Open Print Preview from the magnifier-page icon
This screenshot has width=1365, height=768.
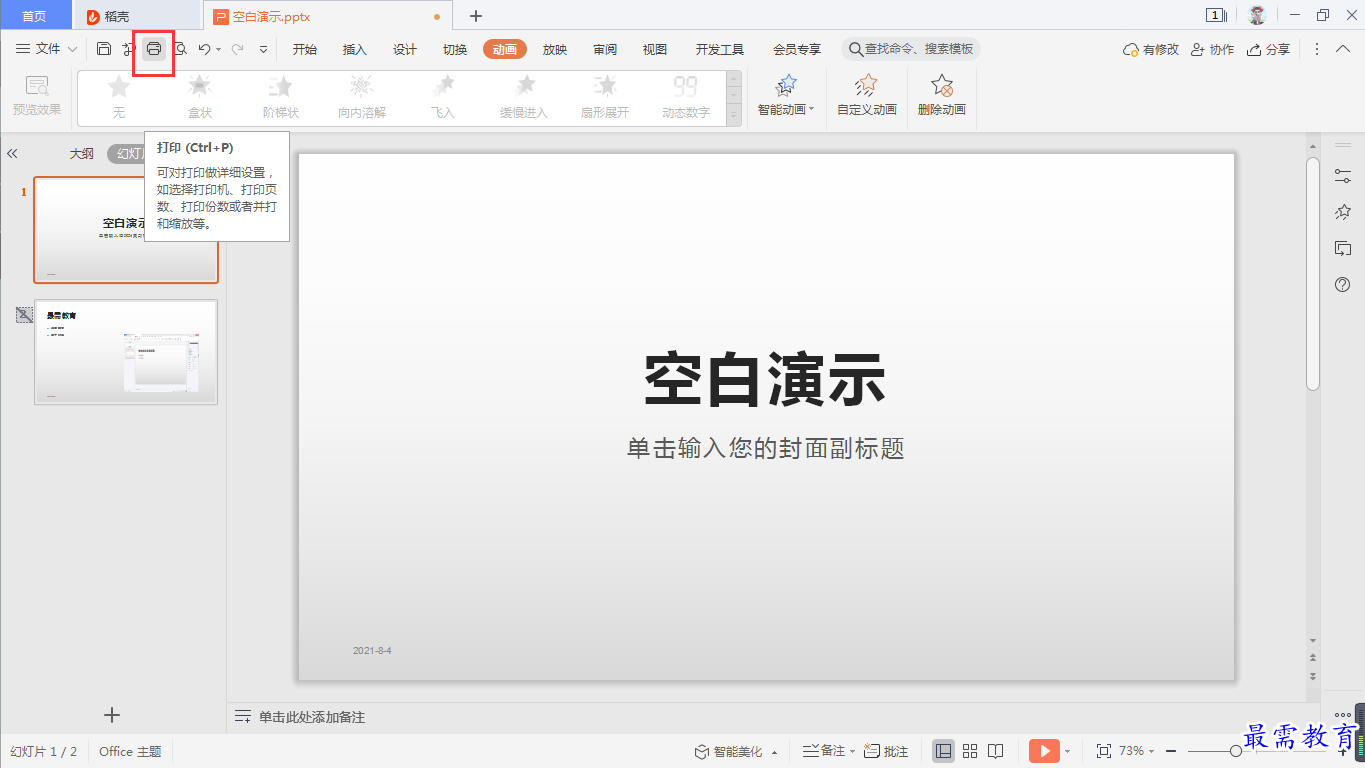coord(181,49)
